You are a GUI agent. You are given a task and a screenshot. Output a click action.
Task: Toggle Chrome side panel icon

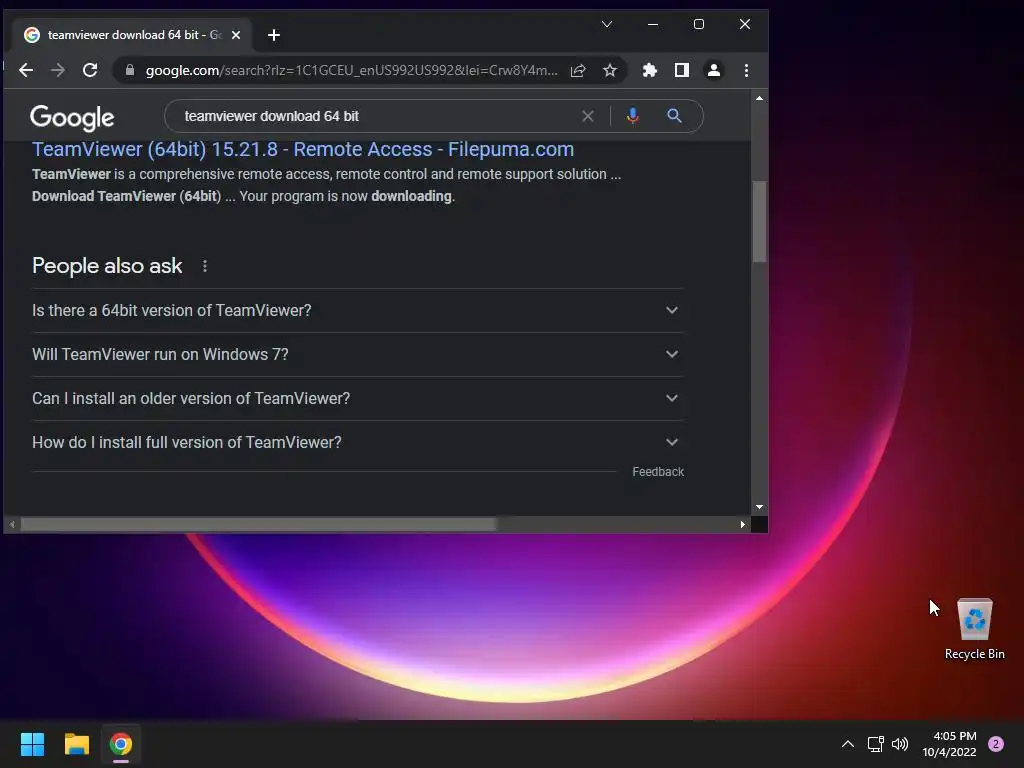click(x=682, y=71)
